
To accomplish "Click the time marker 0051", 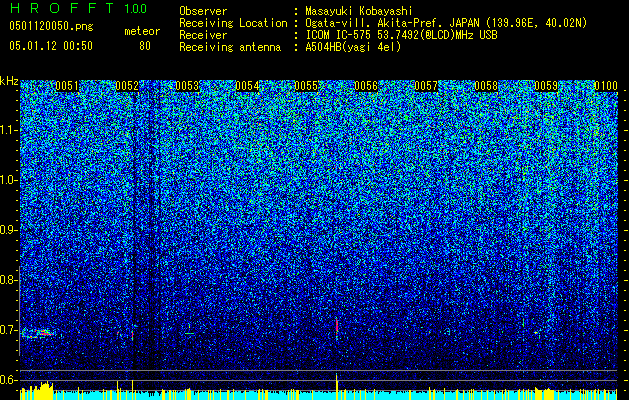I will (67, 86).
